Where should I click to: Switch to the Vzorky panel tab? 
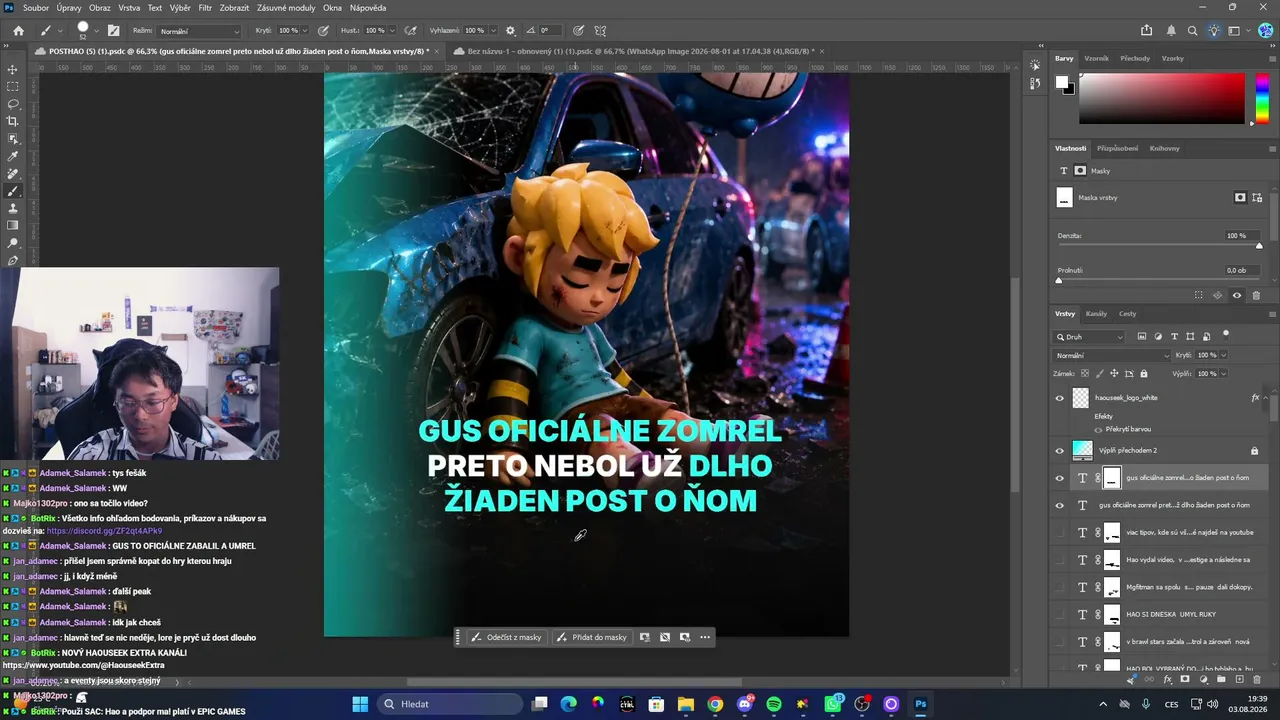point(1172,58)
